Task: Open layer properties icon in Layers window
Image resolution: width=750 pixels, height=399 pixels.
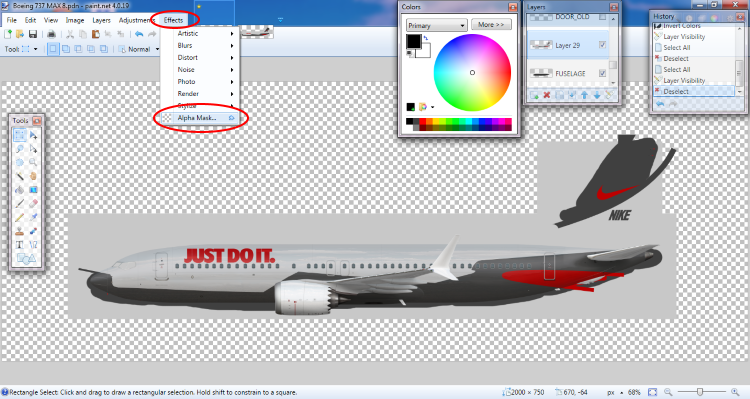Action: (x=609, y=95)
